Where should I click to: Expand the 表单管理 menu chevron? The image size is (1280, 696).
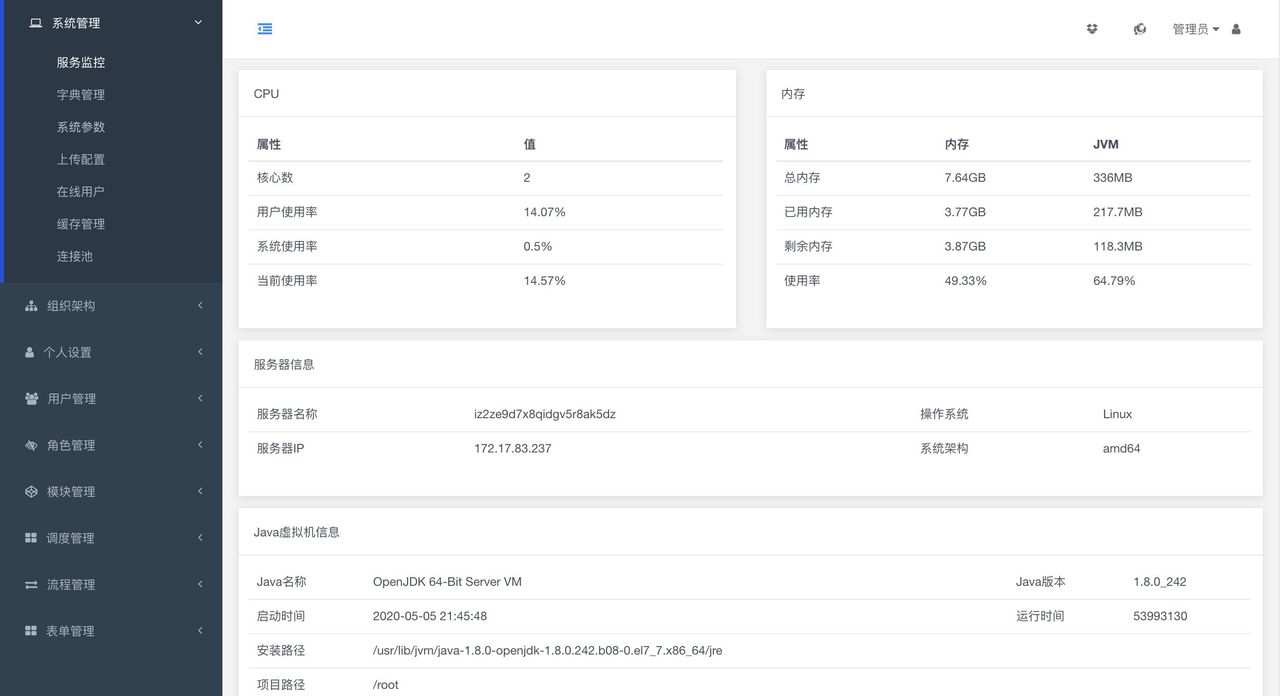(200, 630)
